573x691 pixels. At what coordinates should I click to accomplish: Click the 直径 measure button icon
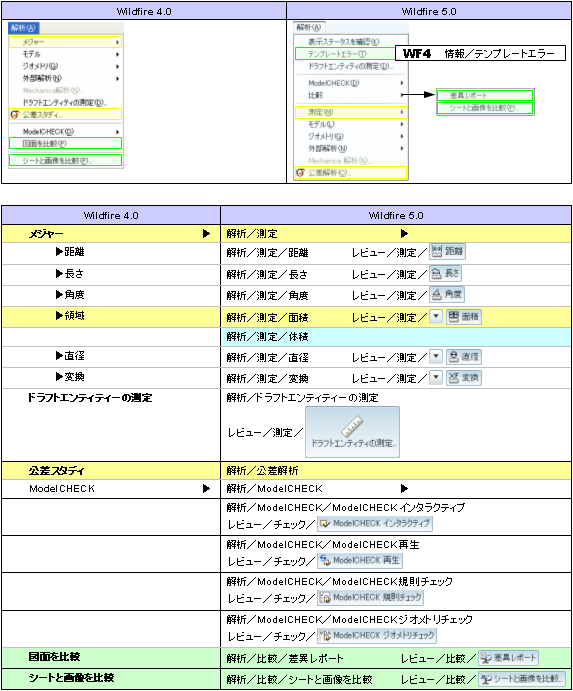[464, 357]
